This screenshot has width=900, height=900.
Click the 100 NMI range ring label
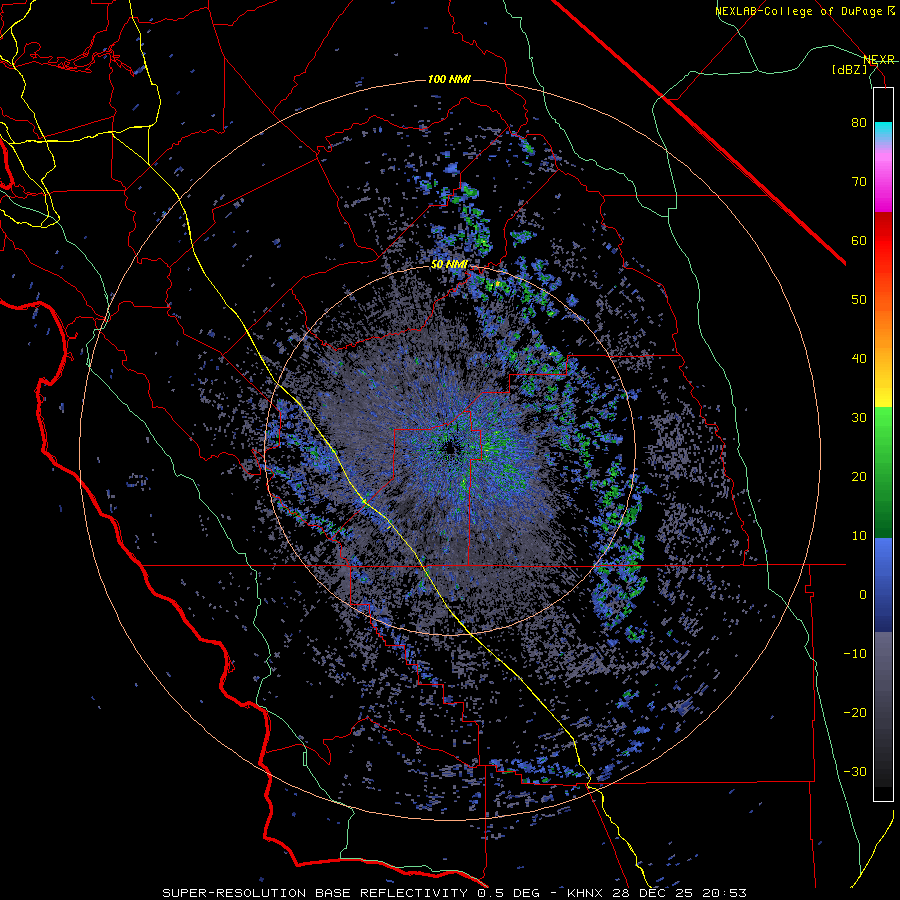coord(449,79)
